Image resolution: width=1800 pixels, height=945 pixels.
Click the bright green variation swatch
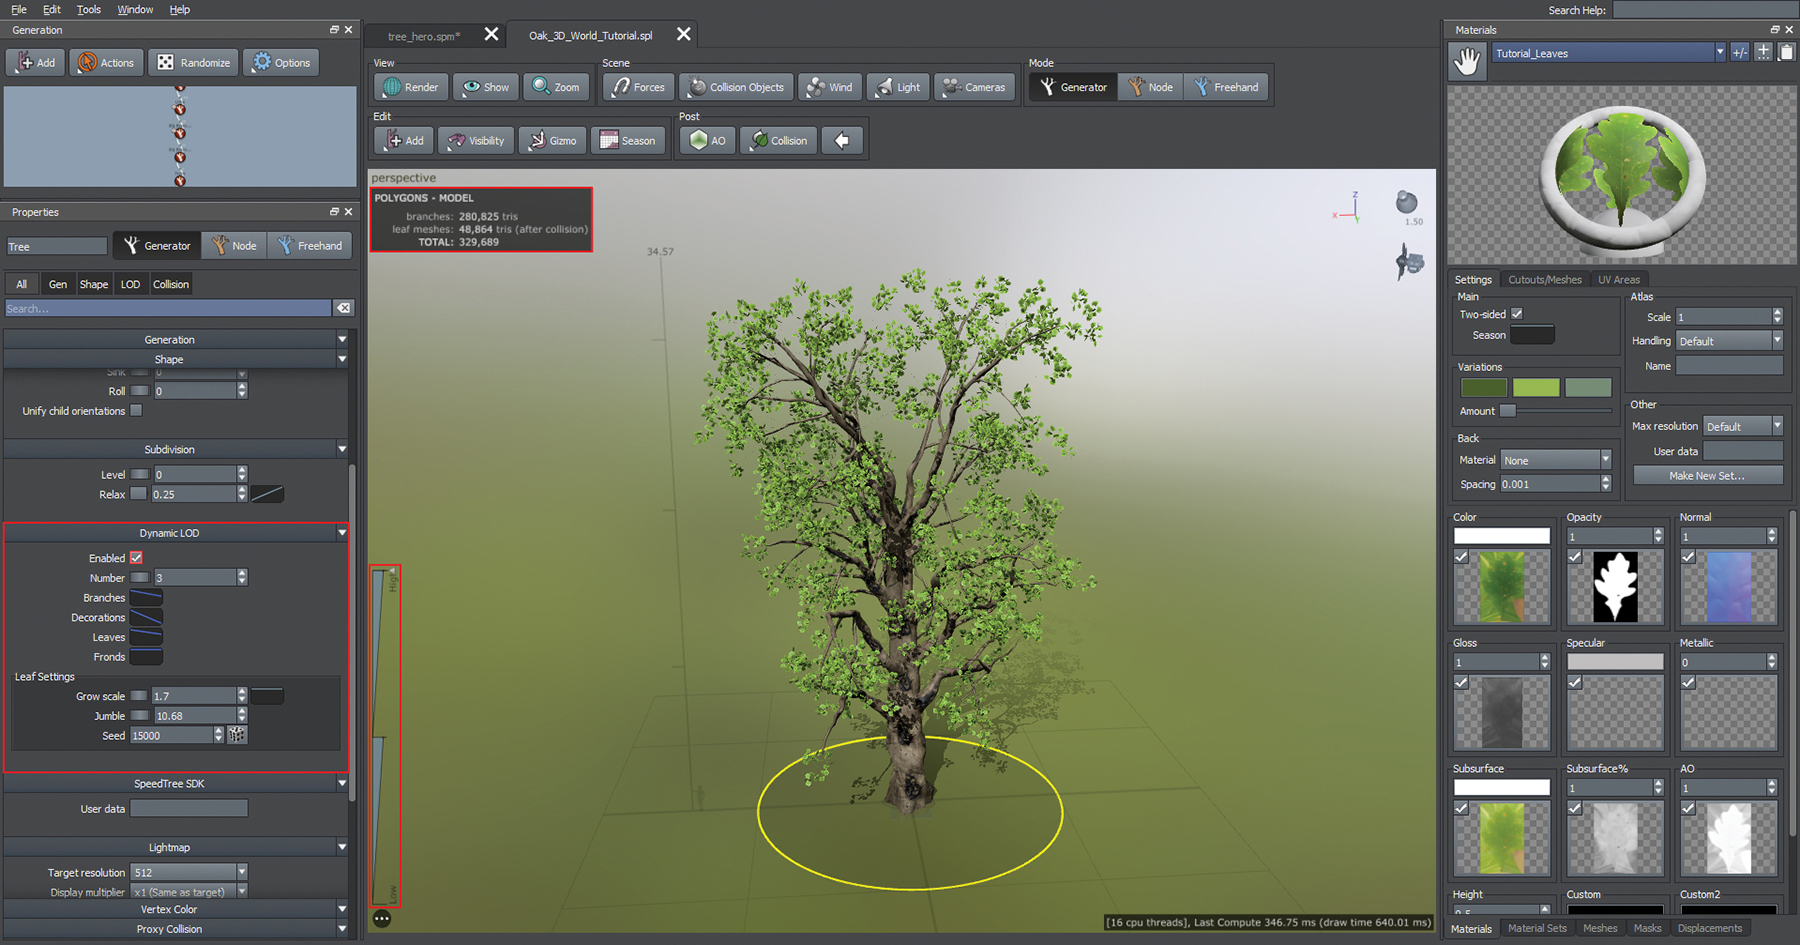pos(1536,387)
